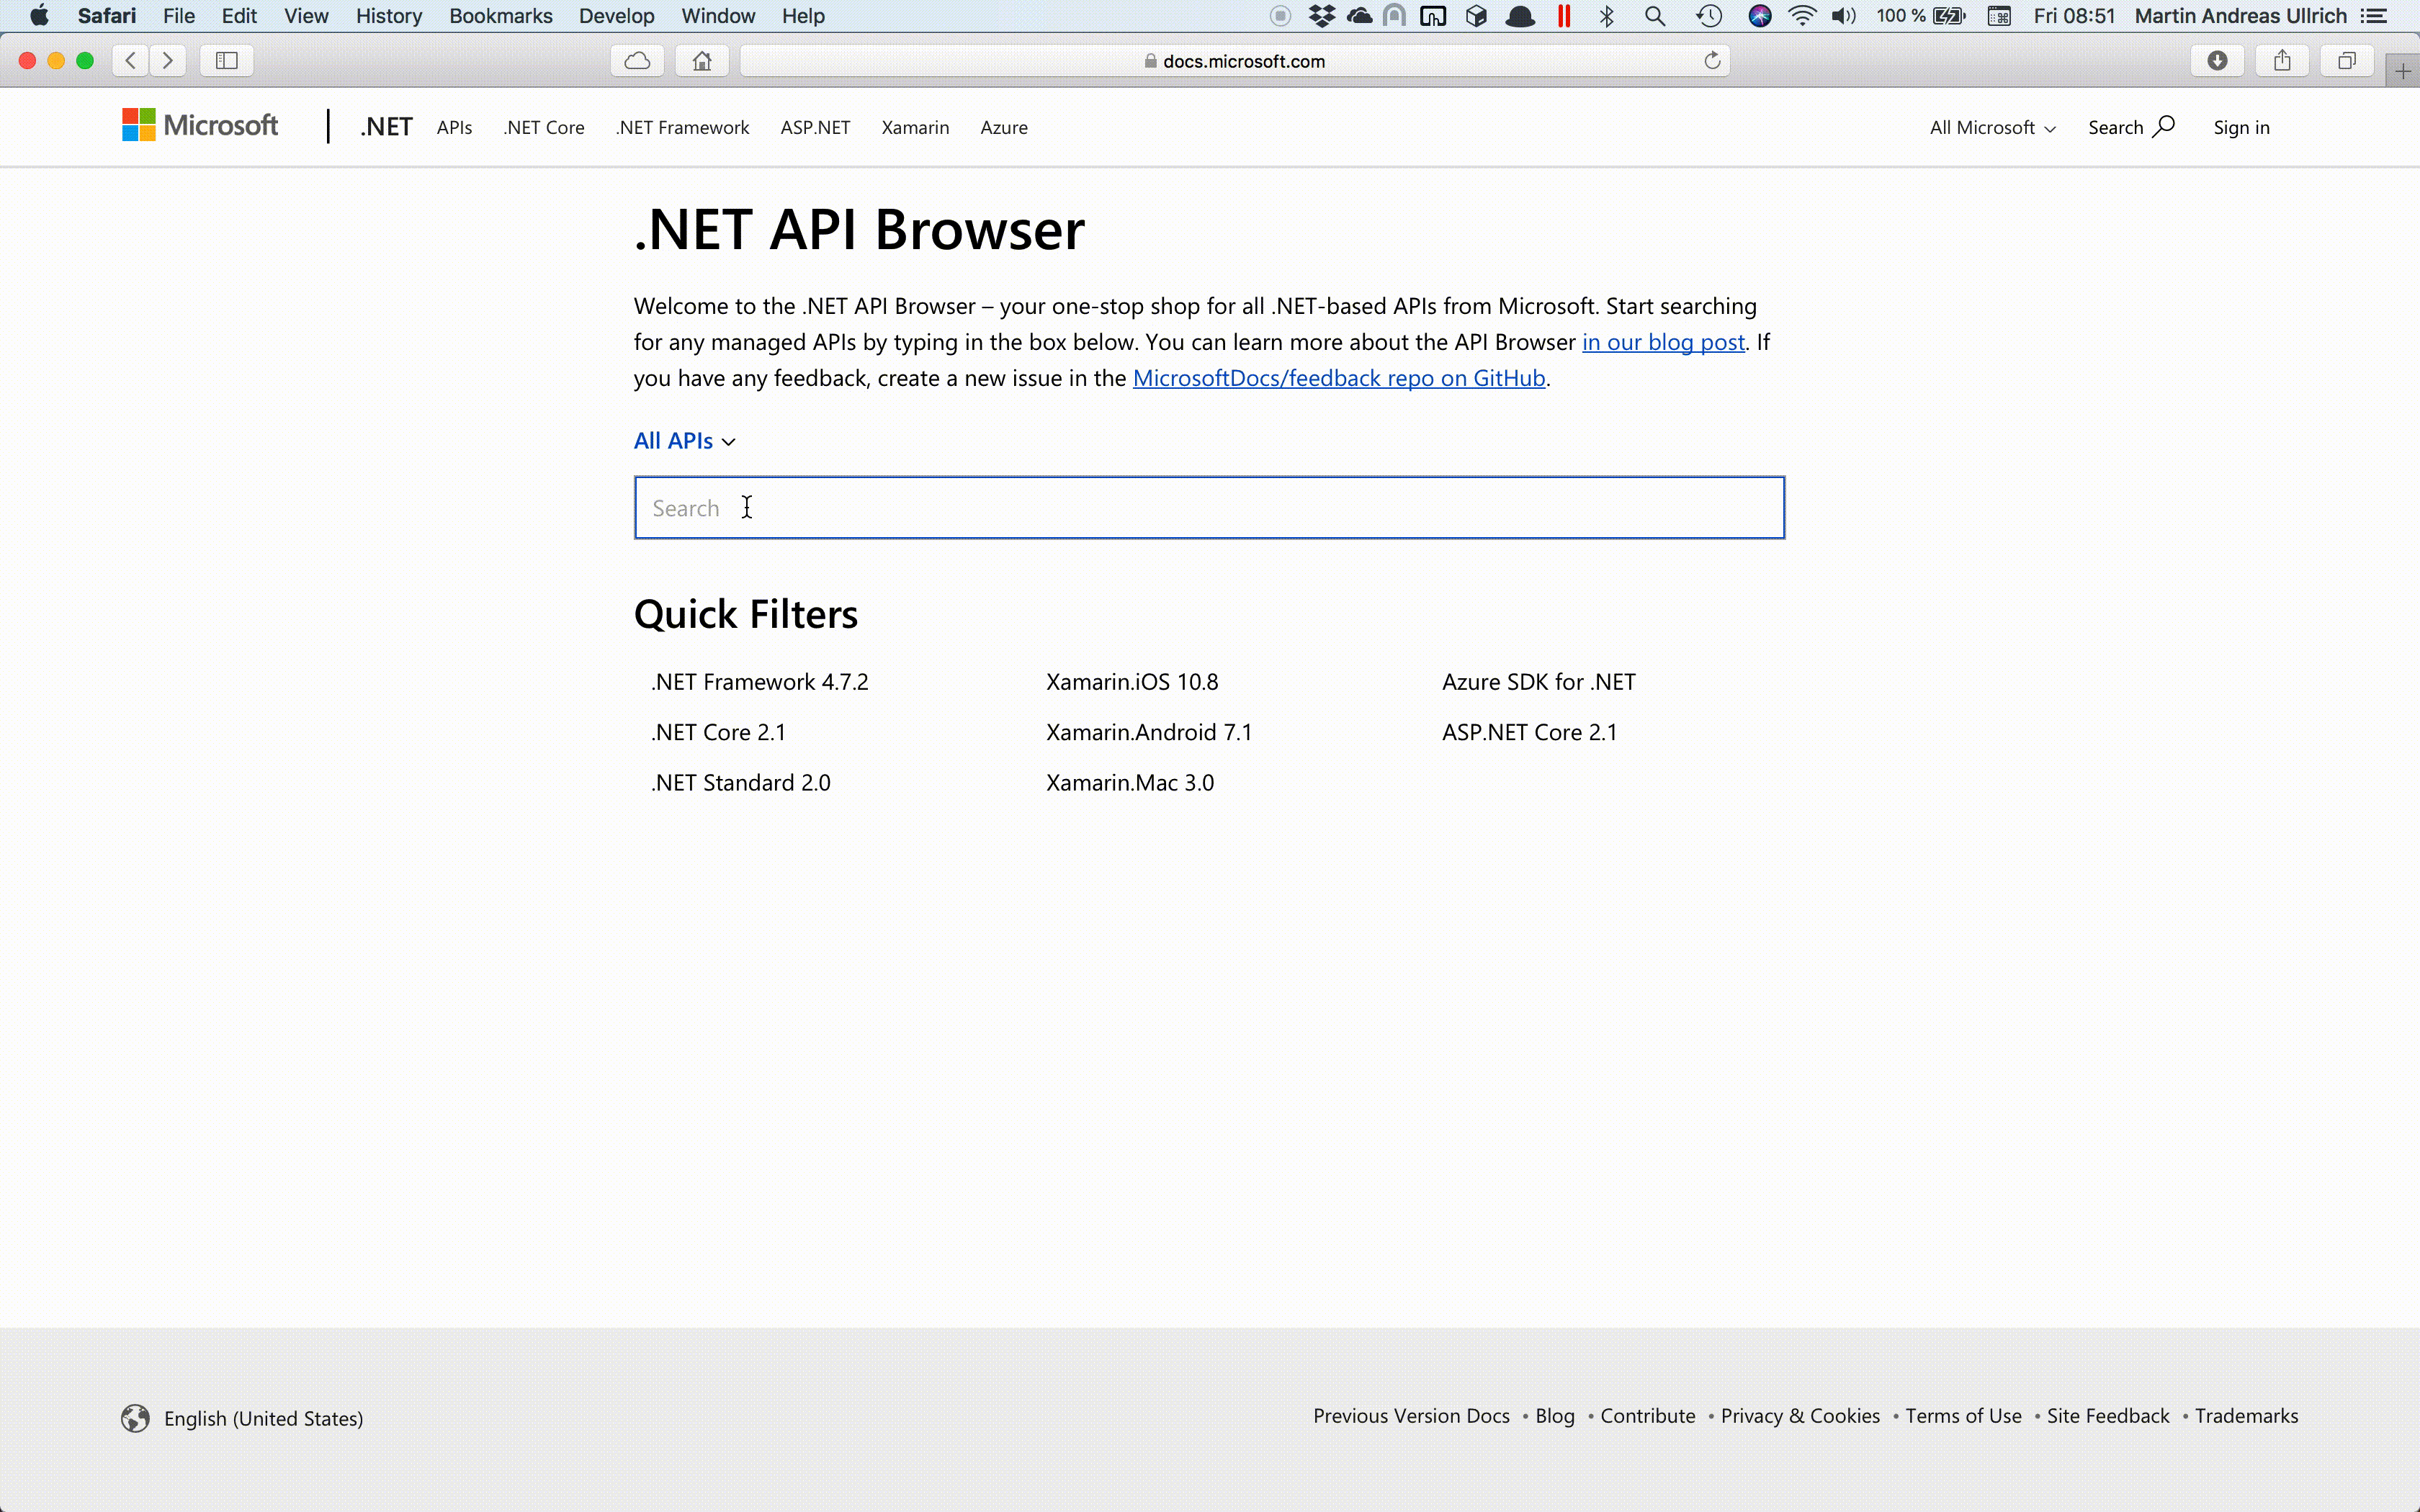Click the Microsoft logo

coord(200,126)
